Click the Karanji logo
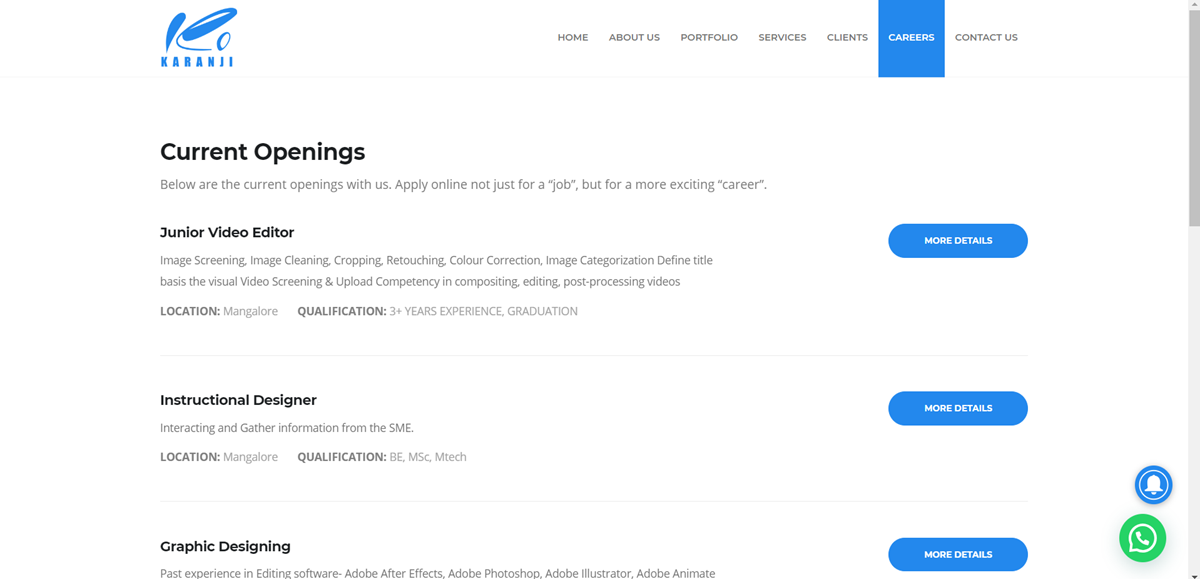The height and width of the screenshot is (579, 1200). (x=198, y=38)
